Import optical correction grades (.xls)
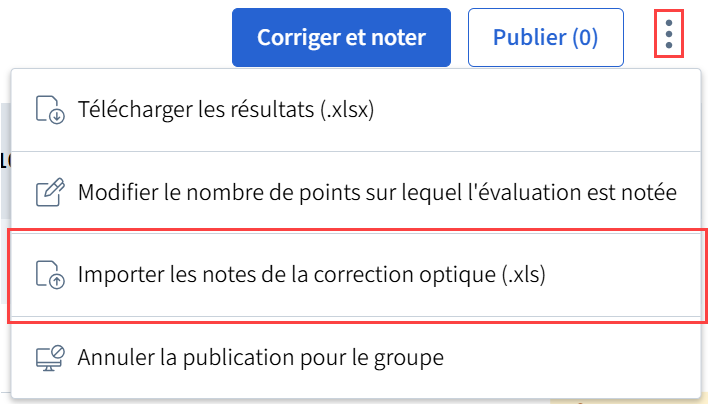The width and height of the screenshot is (708, 404). [x=311, y=274]
